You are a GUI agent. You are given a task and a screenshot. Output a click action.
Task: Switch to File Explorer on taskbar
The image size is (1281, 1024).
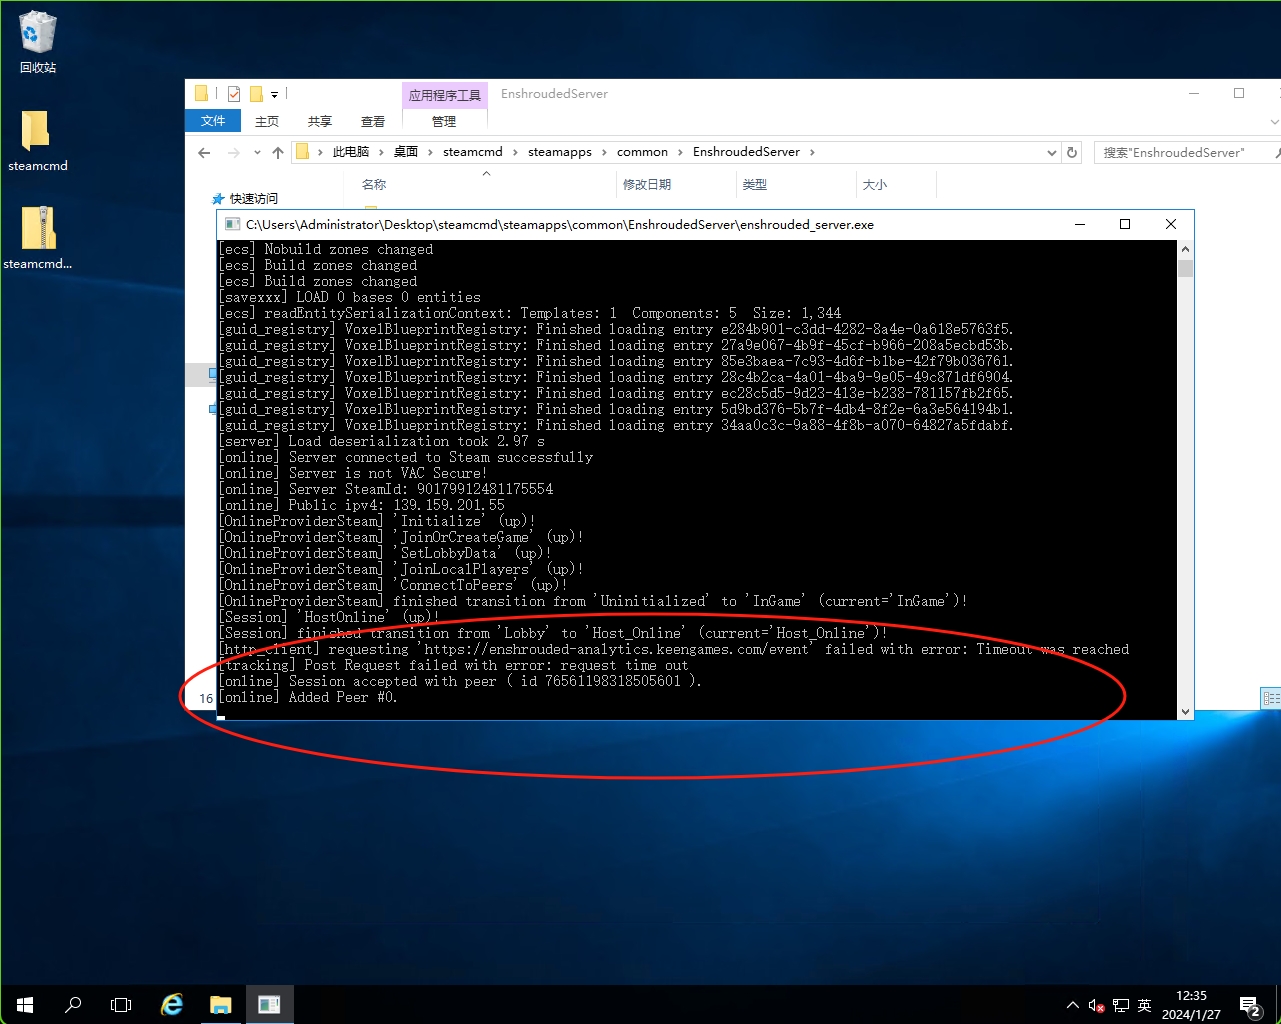point(220,1004)
